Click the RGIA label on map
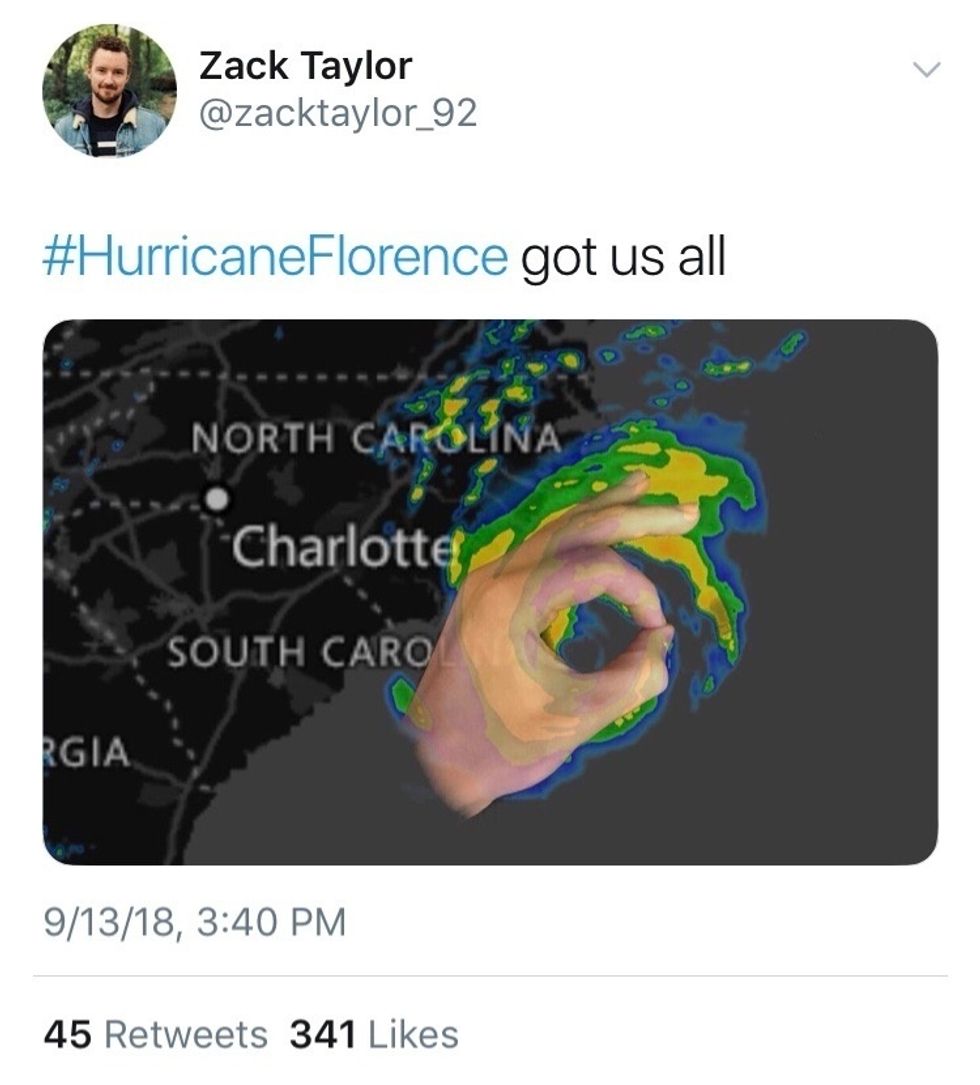 point(87,752)
